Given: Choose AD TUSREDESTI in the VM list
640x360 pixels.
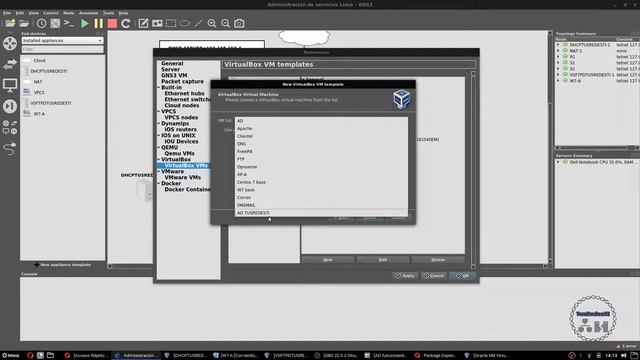Looking at the screenshot, I should point(321,213).
